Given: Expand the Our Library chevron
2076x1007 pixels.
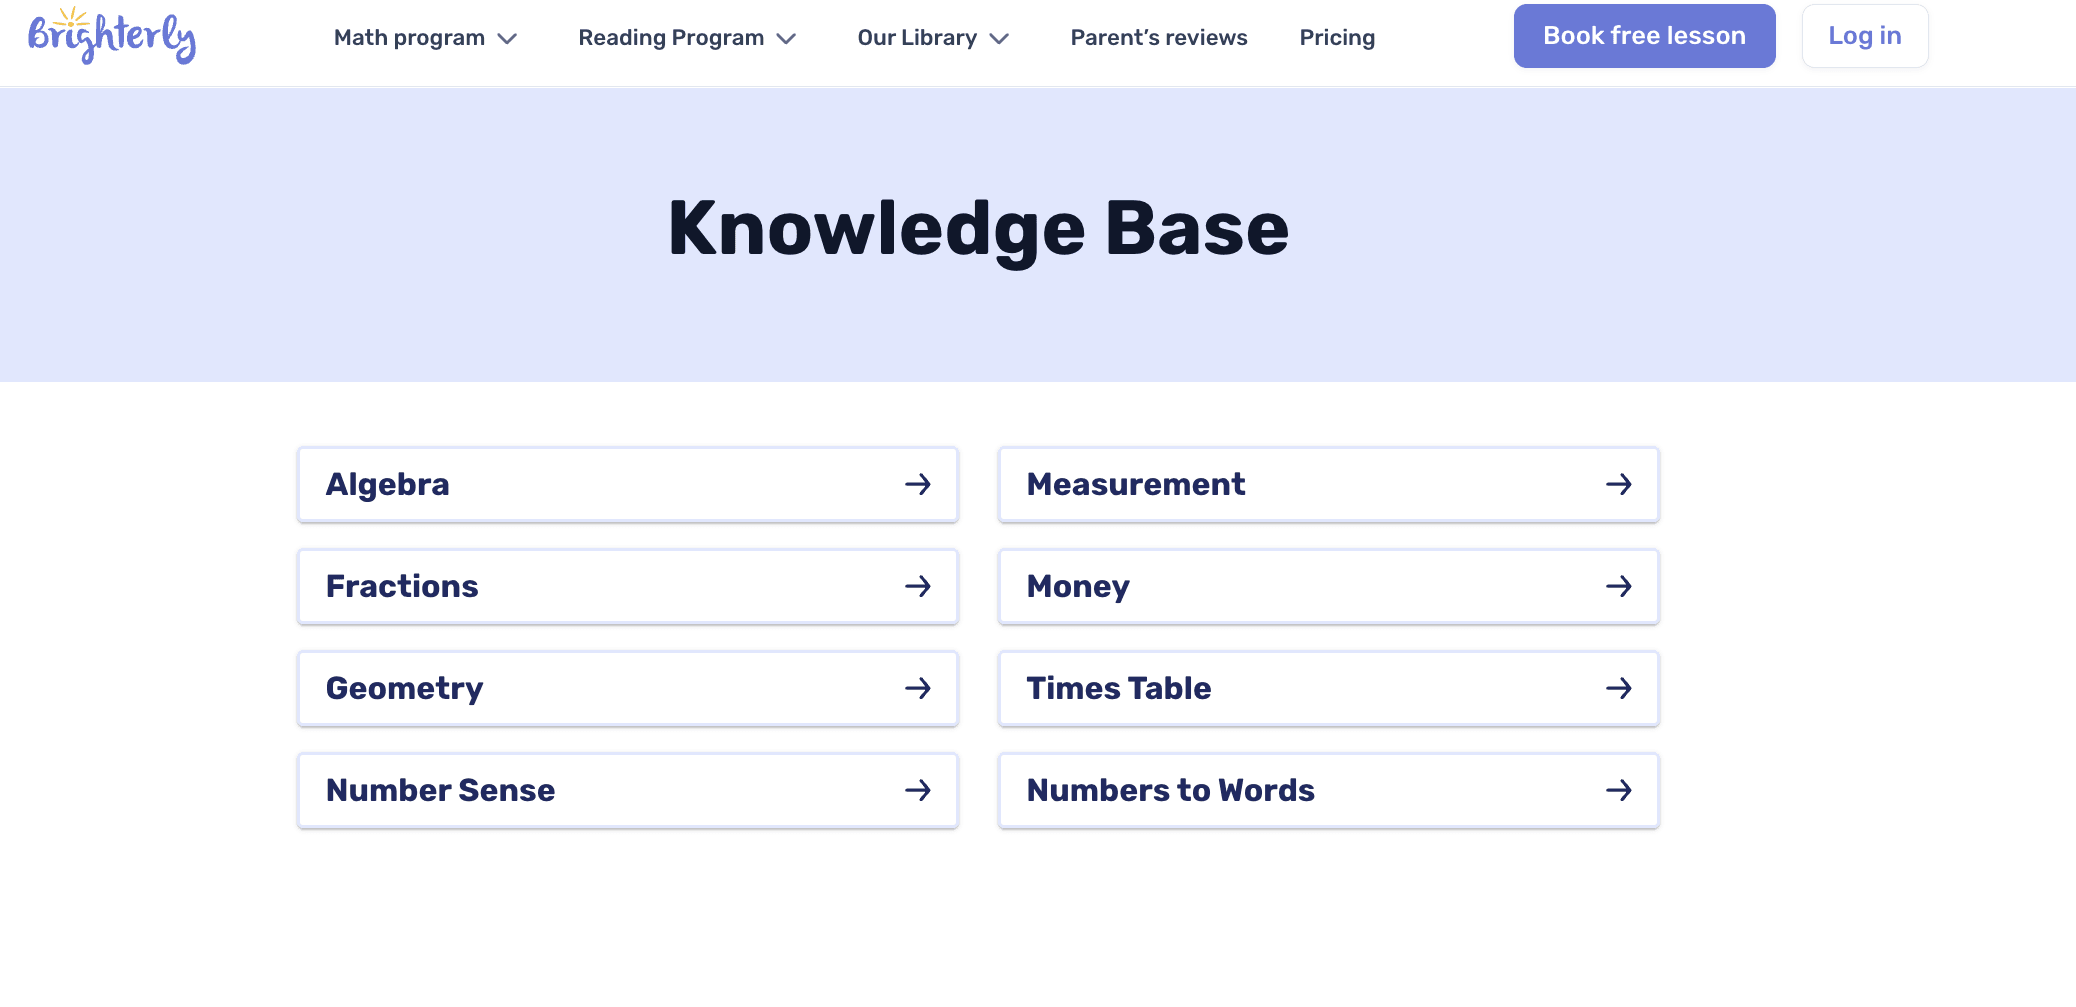Looking at the screenshot, I should [998, 39].
